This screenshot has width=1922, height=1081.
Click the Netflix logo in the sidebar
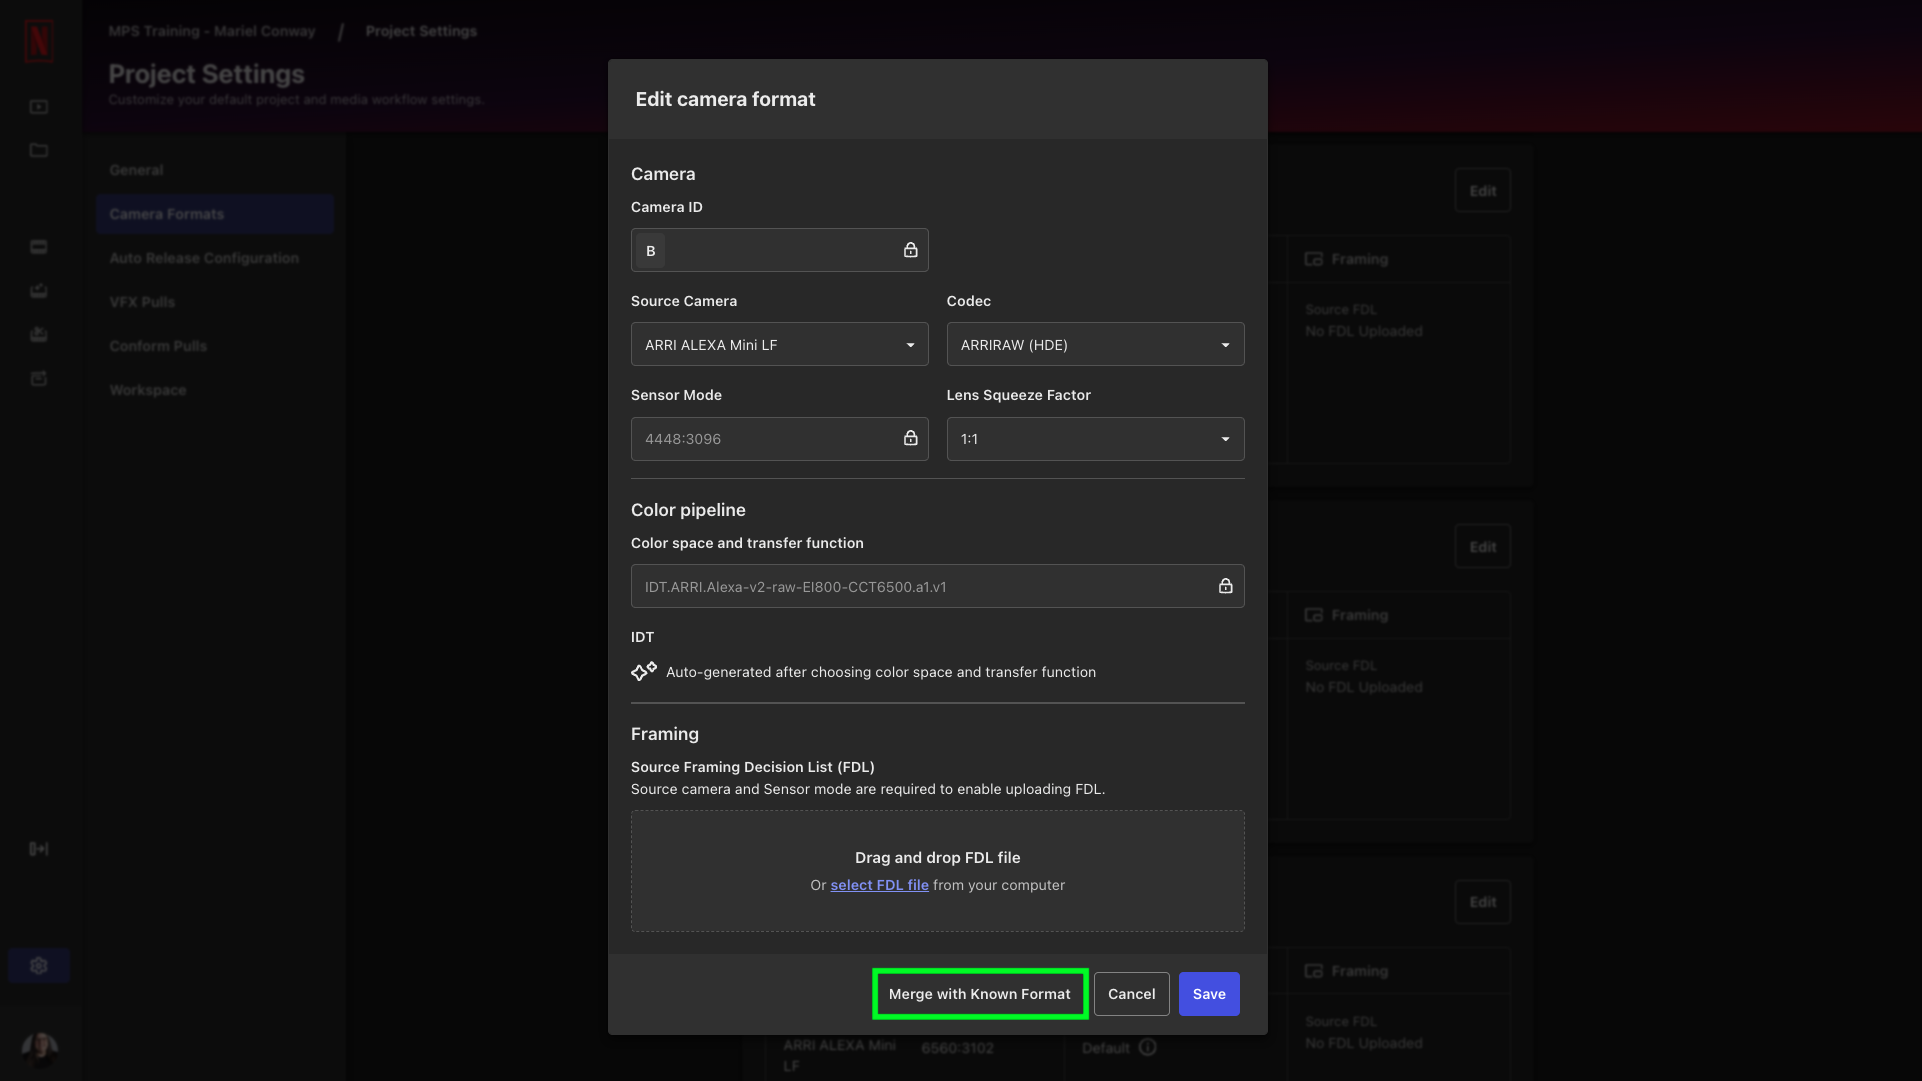coord(39,40)
